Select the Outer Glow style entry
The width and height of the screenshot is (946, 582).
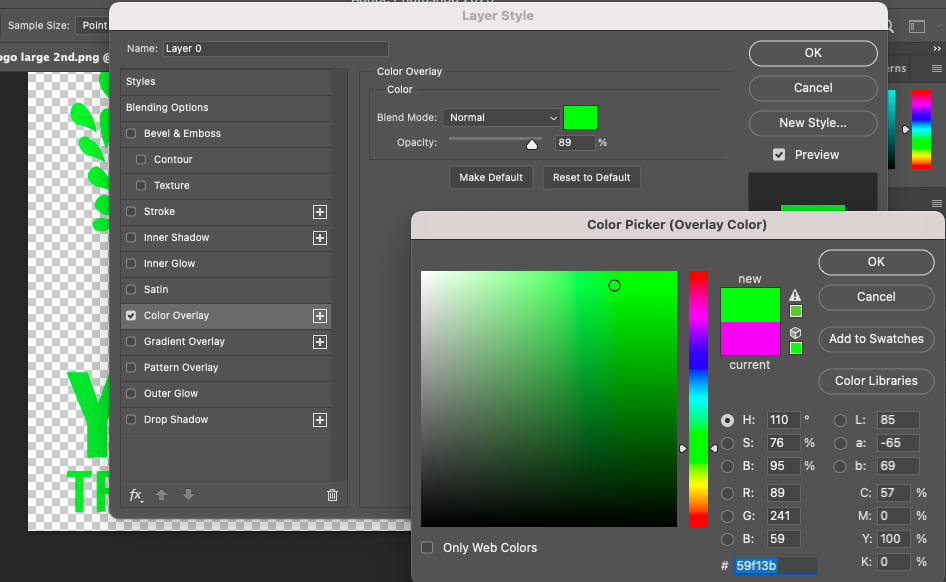click(226, 393)
